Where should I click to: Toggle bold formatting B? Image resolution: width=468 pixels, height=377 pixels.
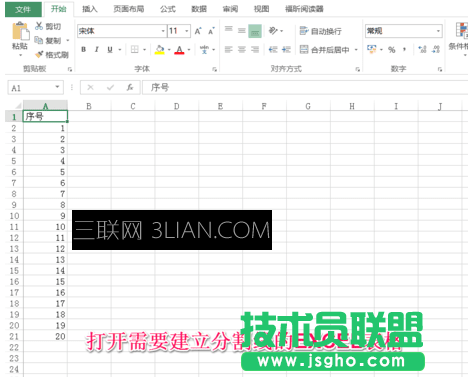[x=84, y=50]
